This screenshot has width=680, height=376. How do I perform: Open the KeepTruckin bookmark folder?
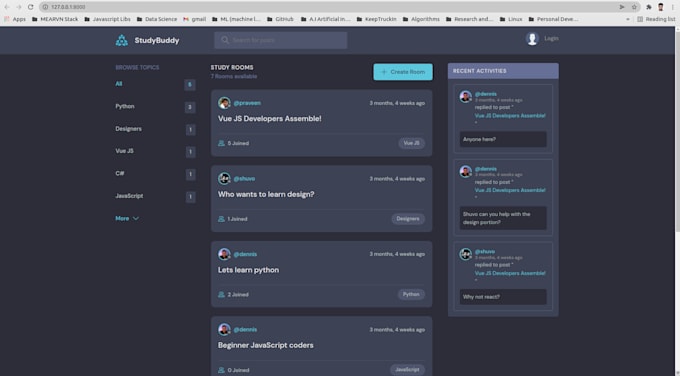click(x=376, y=19)
